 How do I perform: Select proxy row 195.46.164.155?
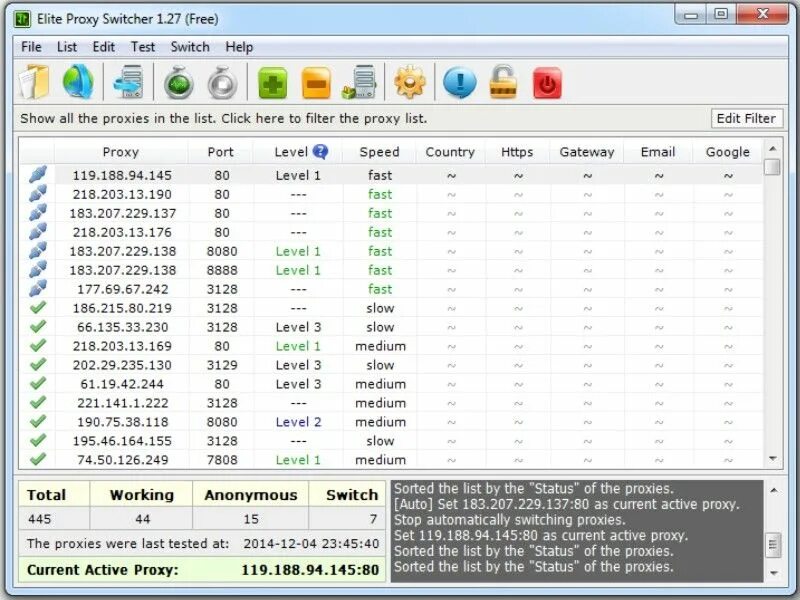[x=391, y=441]
